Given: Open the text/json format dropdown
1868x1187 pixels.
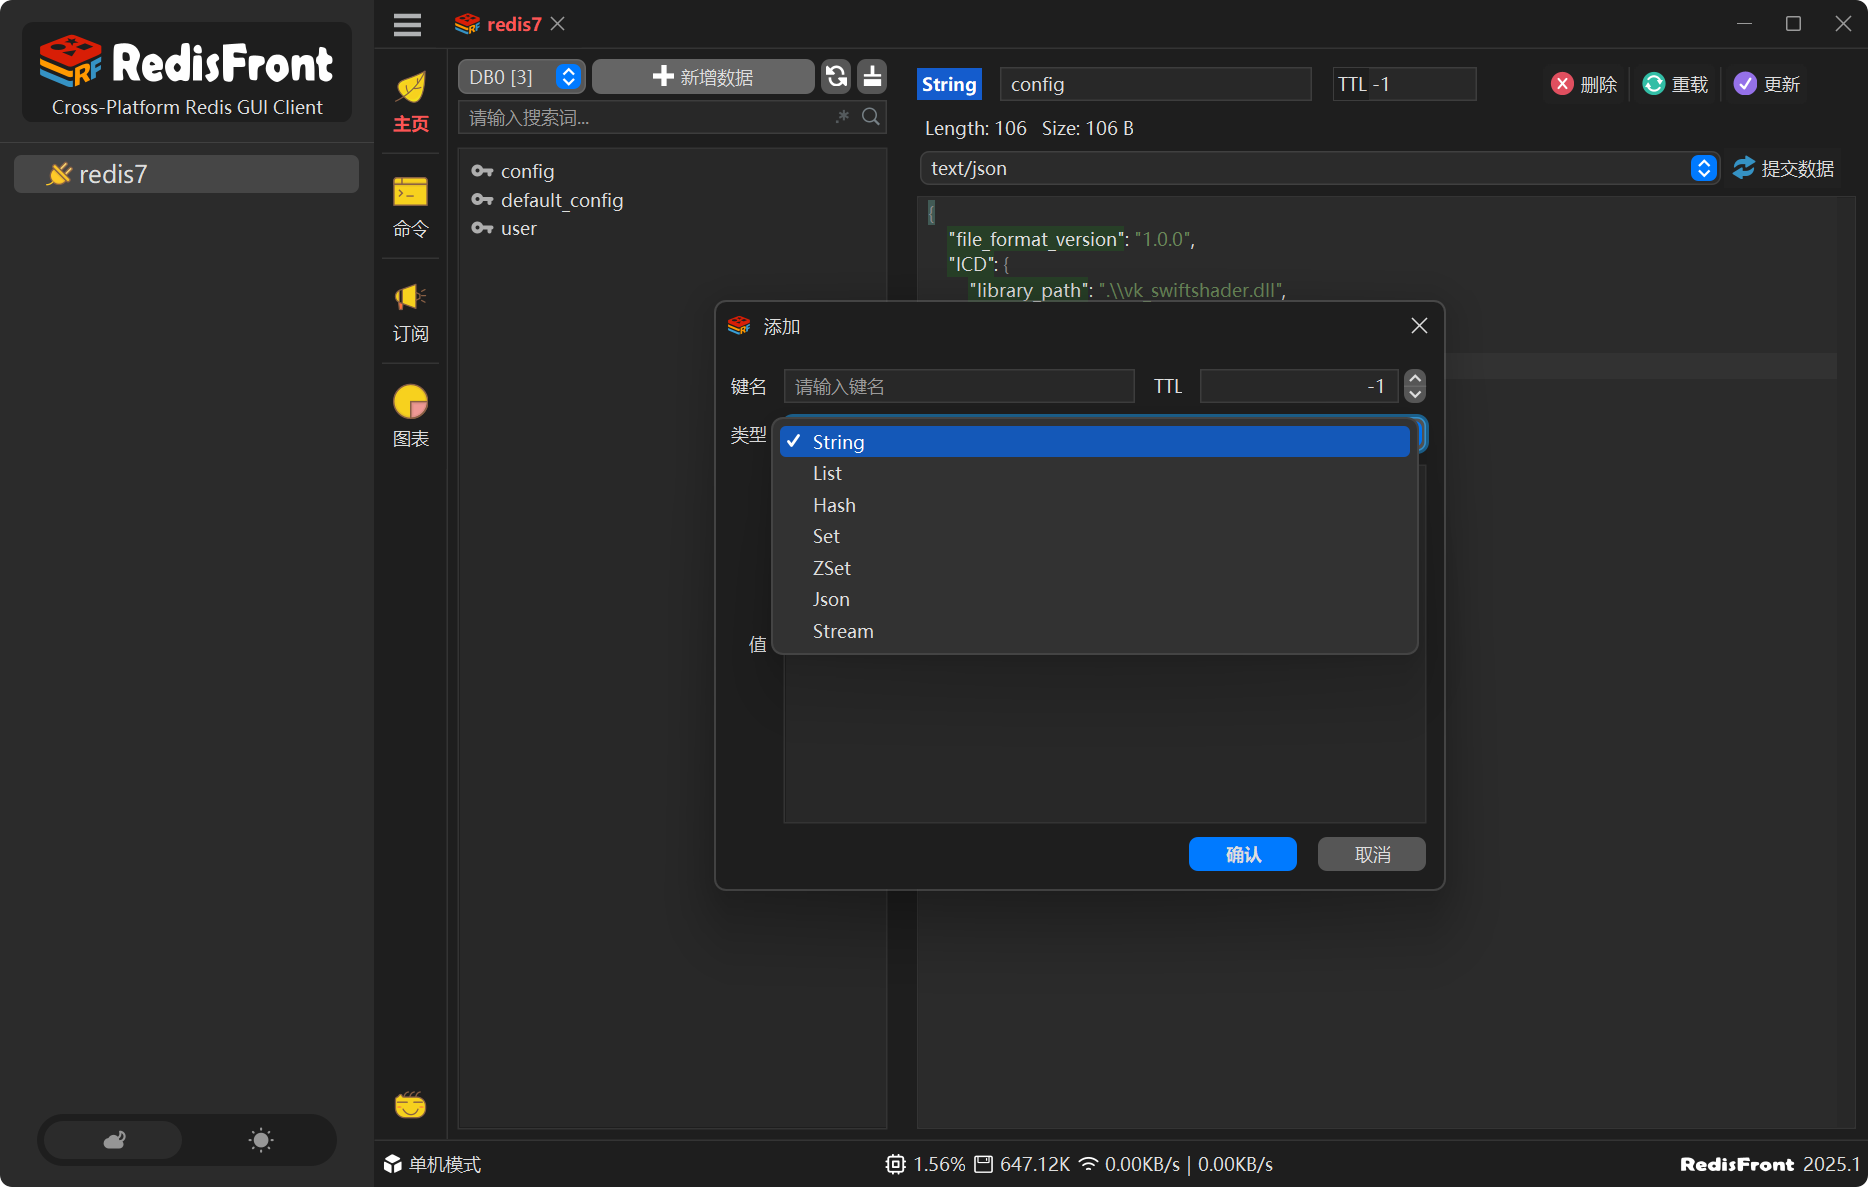Looking at the screenshot, I should pyautogui.click(x=1319, y=168).
